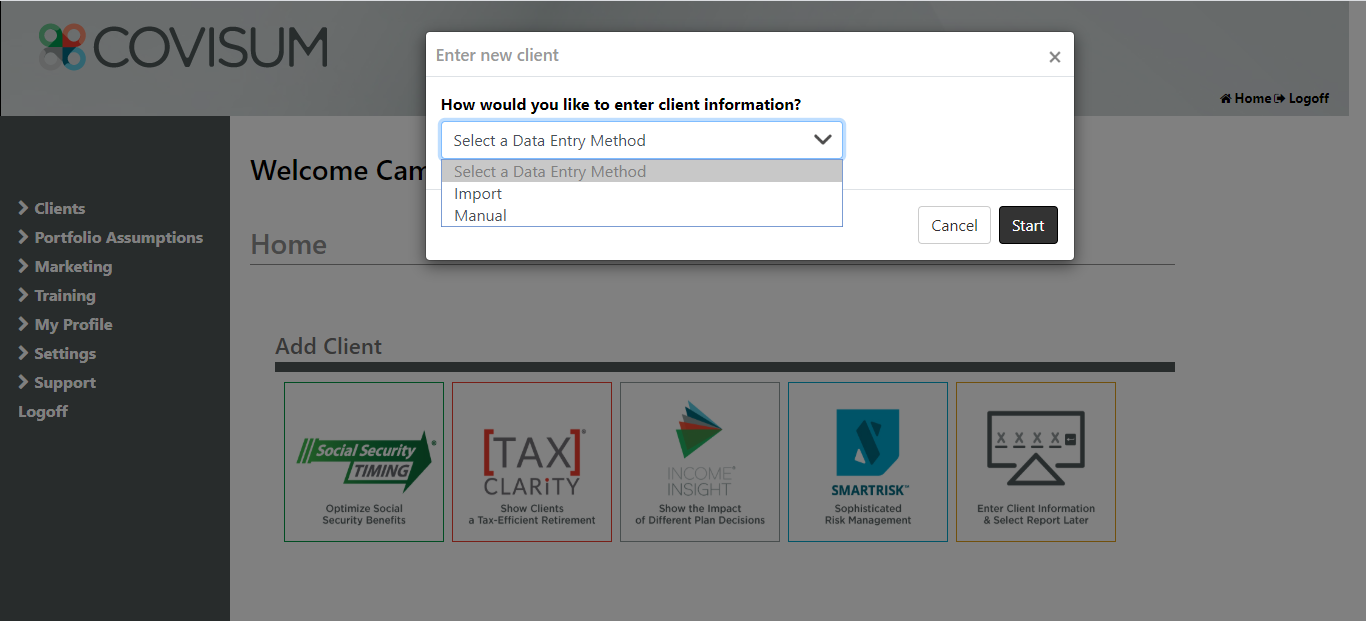Expand the Settings sidebar menu
Image resolution: width=1366 pixels, height=621 pixels.
tap(57, 353)
